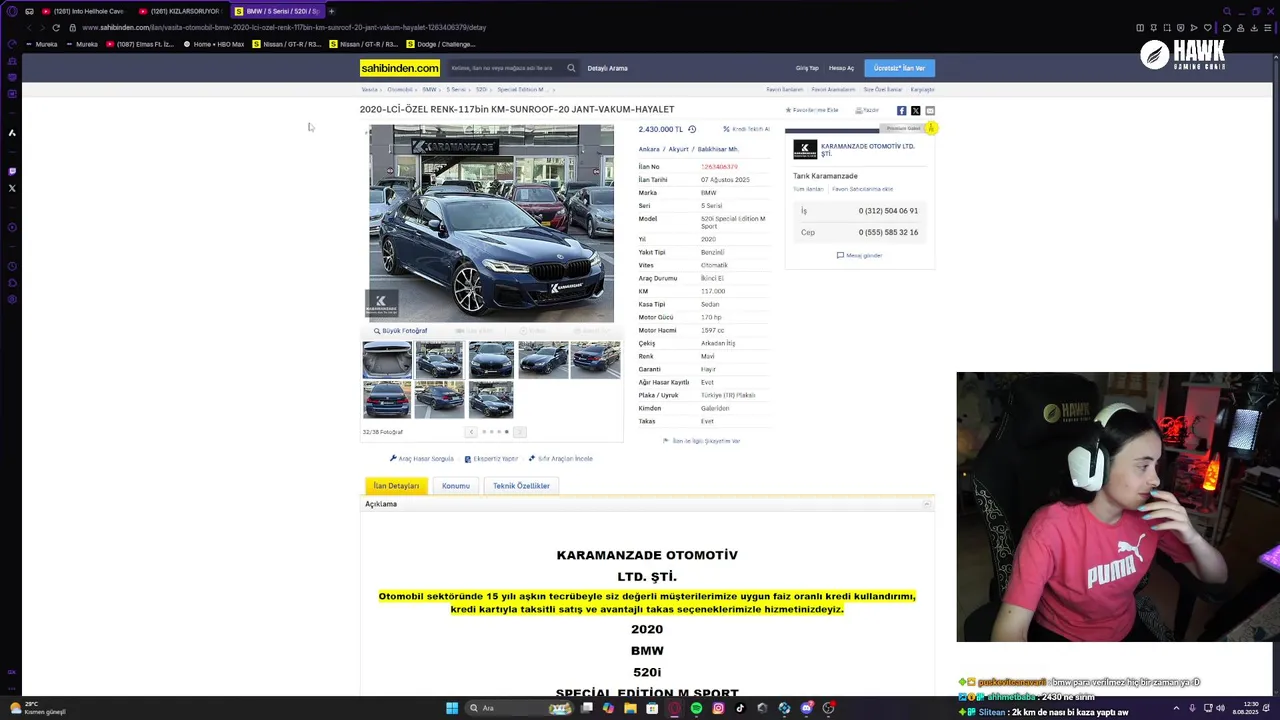Viewport: 1280px width, 720px height.
Task: Open Sıfır Araçları İncele link
Action: click(561, 459)
